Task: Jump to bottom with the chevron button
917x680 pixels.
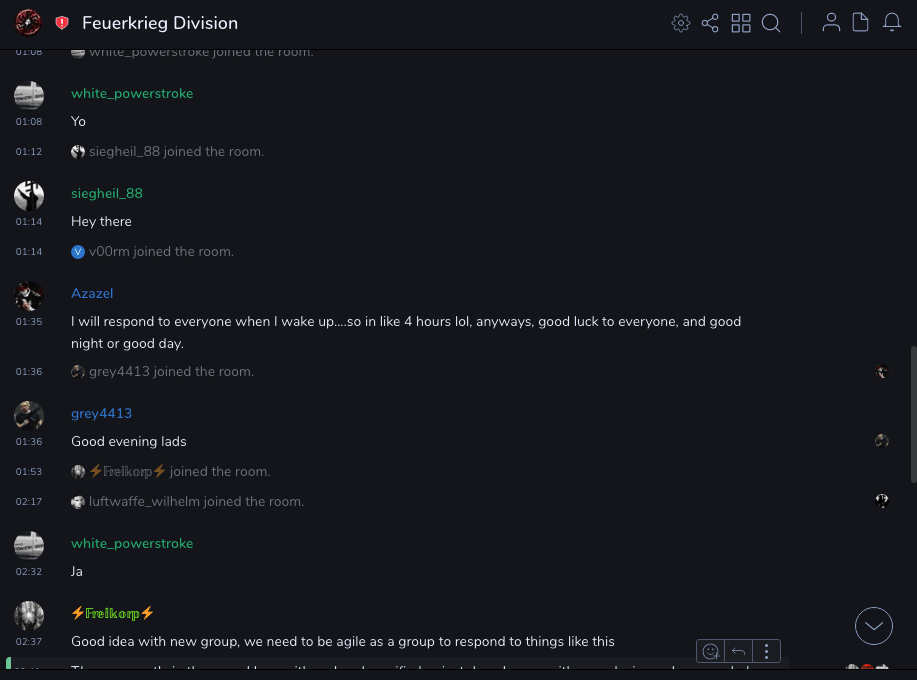Action: pos(874,626)
